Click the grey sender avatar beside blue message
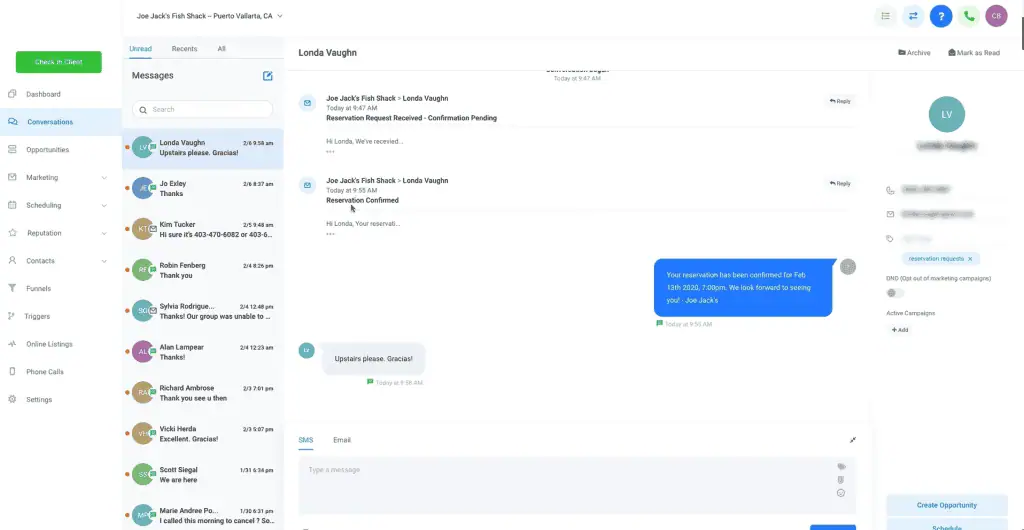This screenshot has height=530, width=1024. [848, 266]
